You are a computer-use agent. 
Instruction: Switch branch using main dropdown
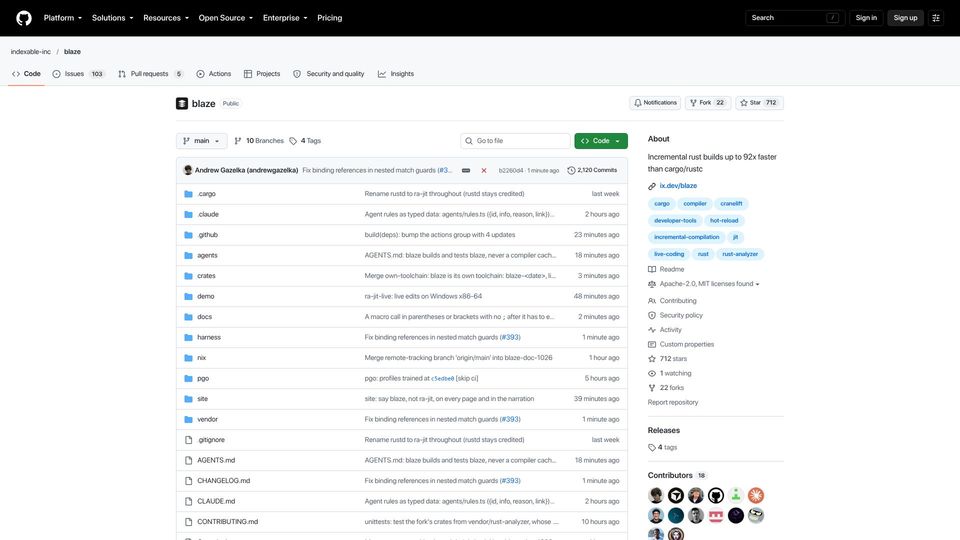pos(201,141)
